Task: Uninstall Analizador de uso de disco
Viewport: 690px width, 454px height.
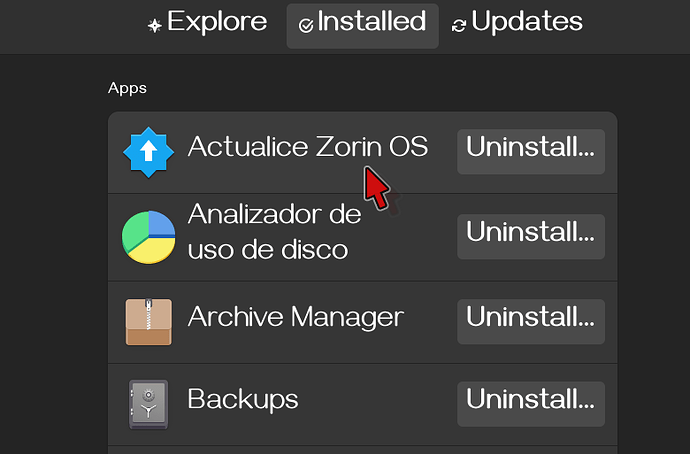Action: point(530,235)
